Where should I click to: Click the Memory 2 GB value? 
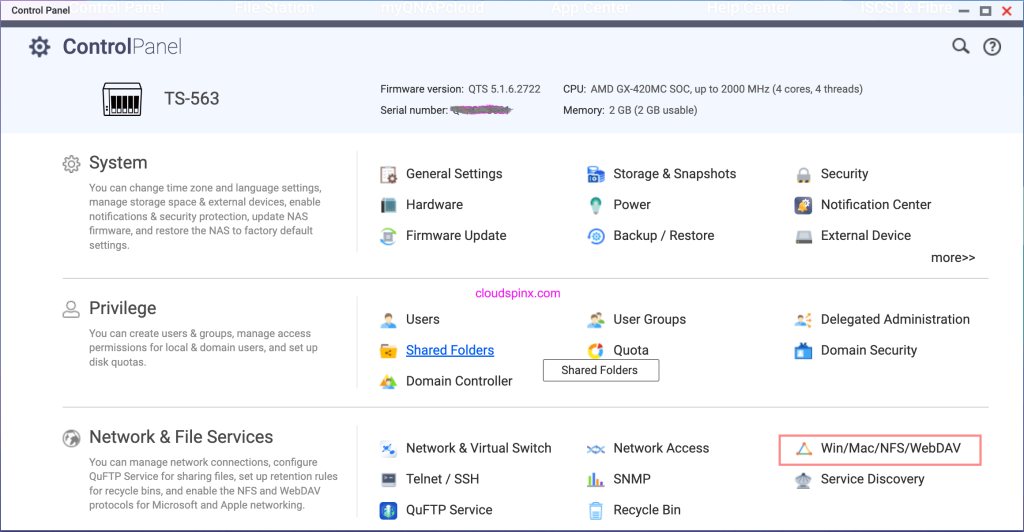(653, 110)
